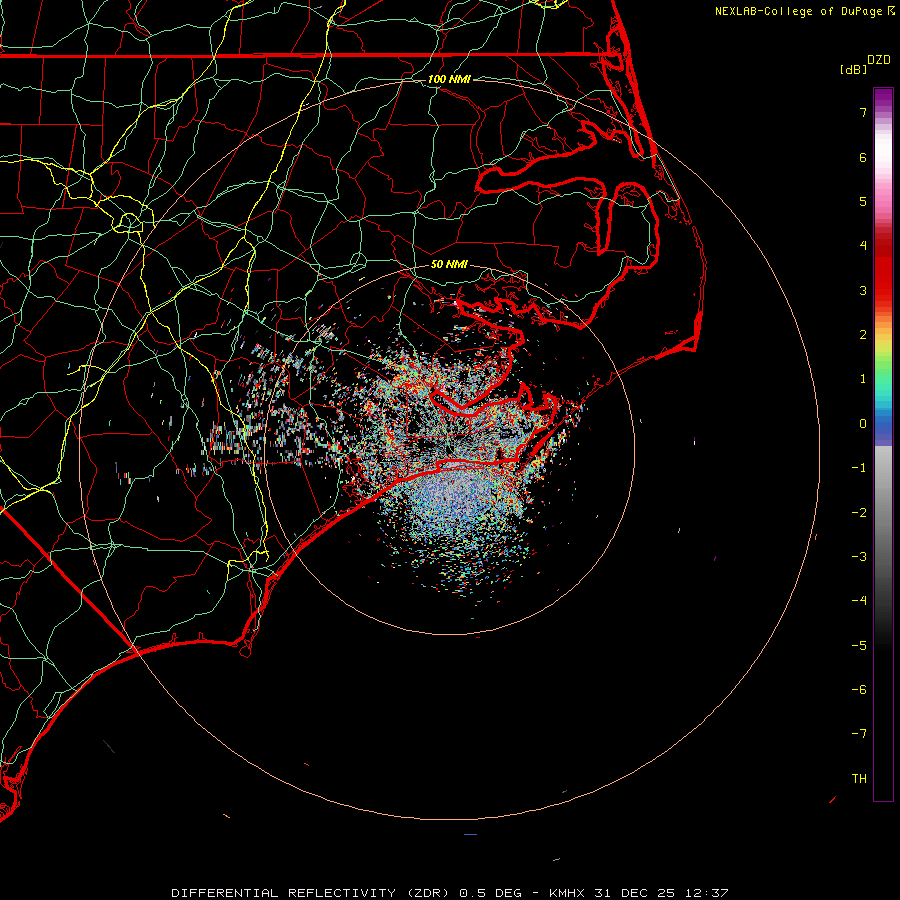
Task: Click the 12:37 timestamp in footer
Action: pos(709,892)
